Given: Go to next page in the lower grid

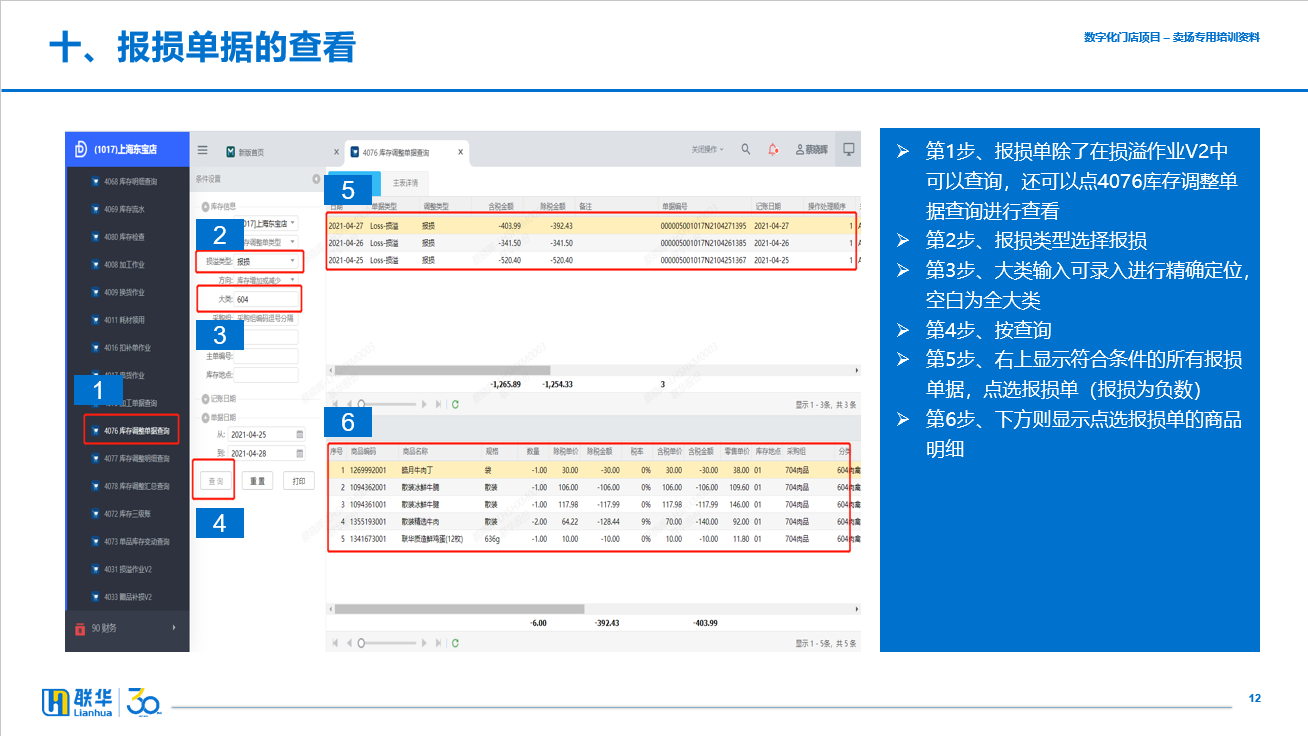Looking at the screenshot, I should point(424,642).
